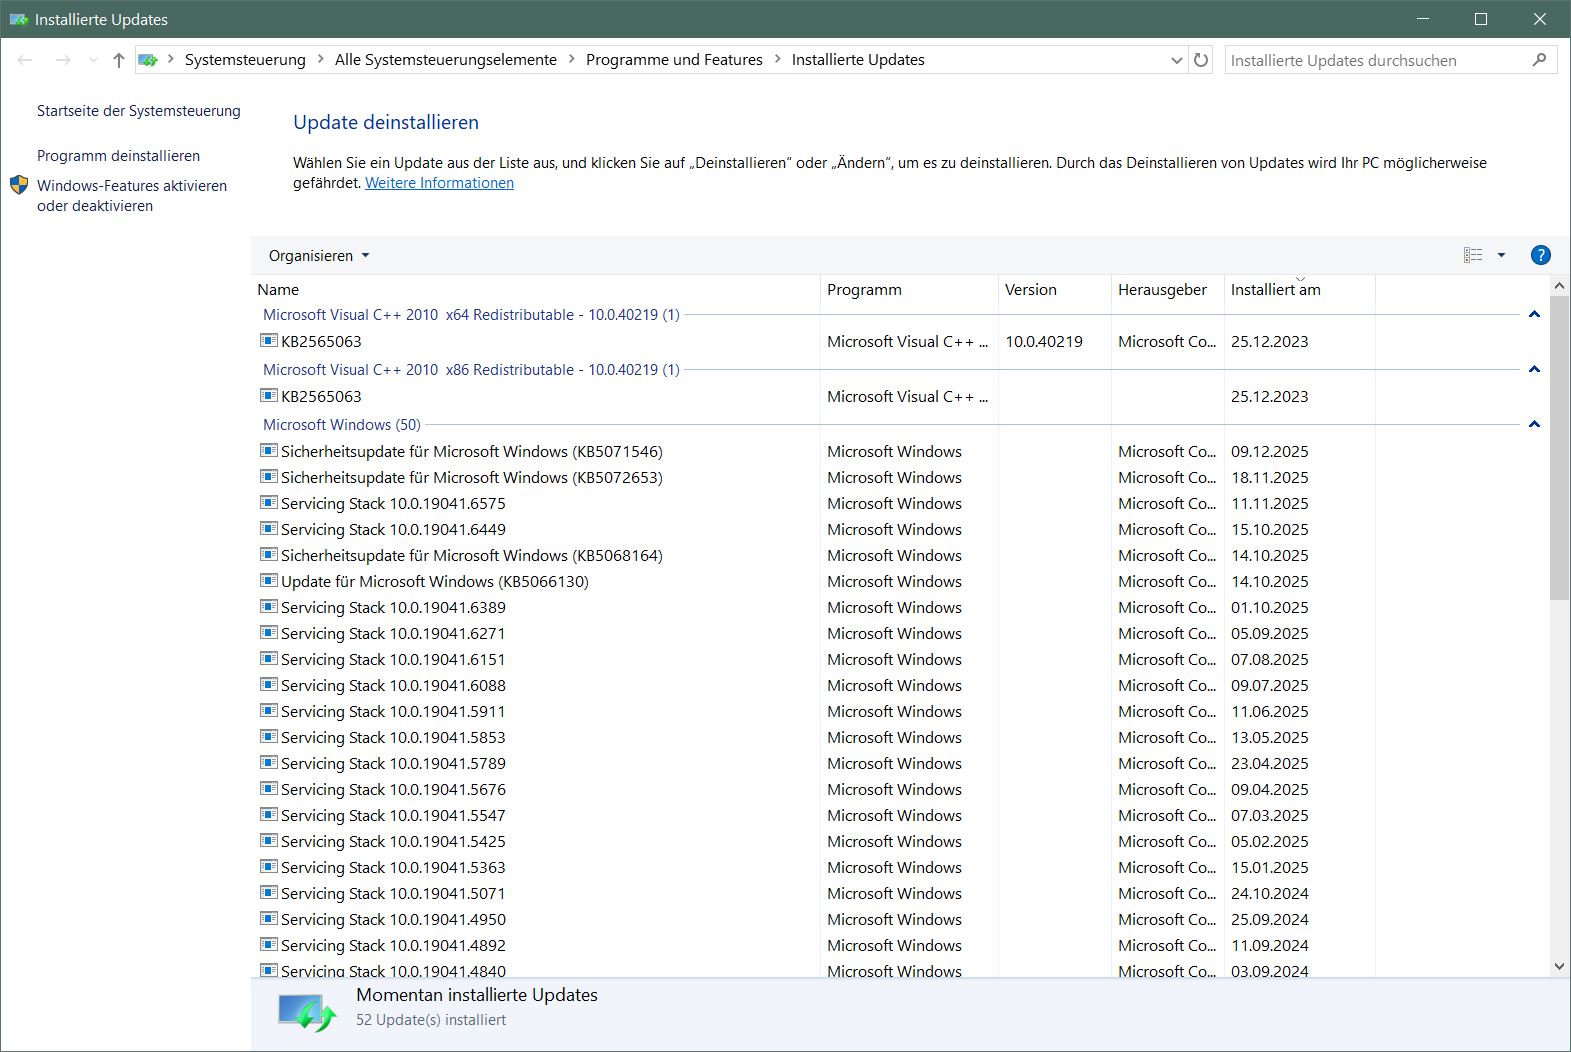This screenshot has width=1571, height=1052.
Task: Sort by the Installiert am column header
Action: tap(1299, 289)
